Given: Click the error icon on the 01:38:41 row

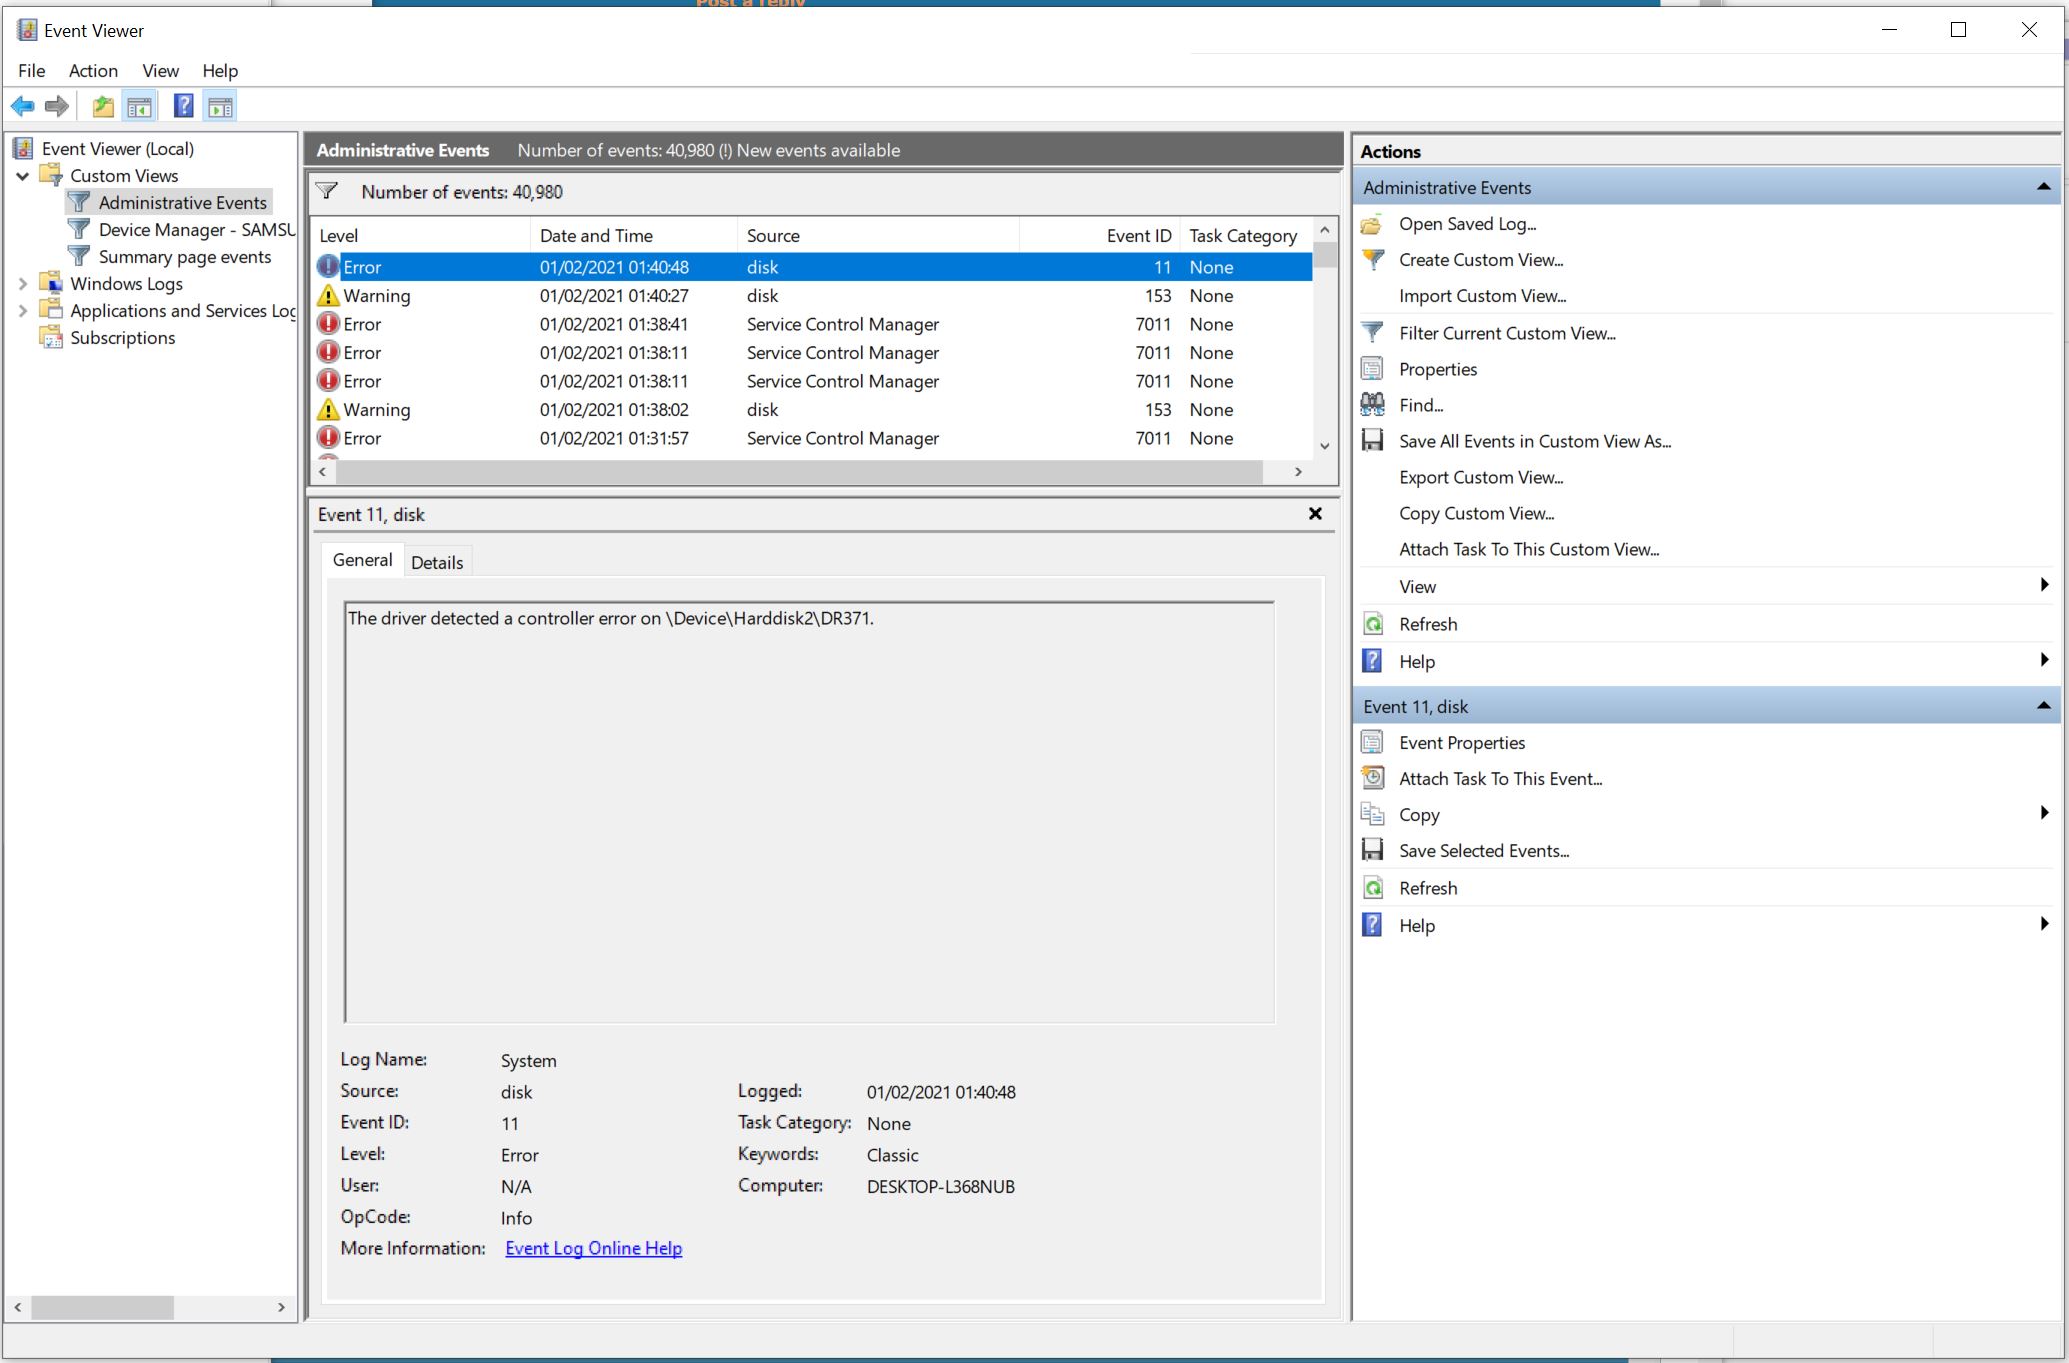Looking at the screenshot, I should (x=328, y=324).
